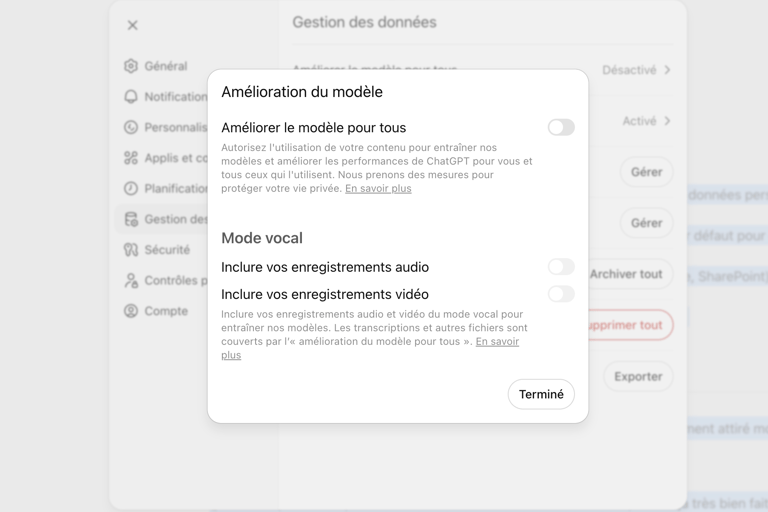The width and height of the screenshot is (768, 512).
Task: Enable Améliorer le modèle pour tous toggle
Action: click(561, 127)
